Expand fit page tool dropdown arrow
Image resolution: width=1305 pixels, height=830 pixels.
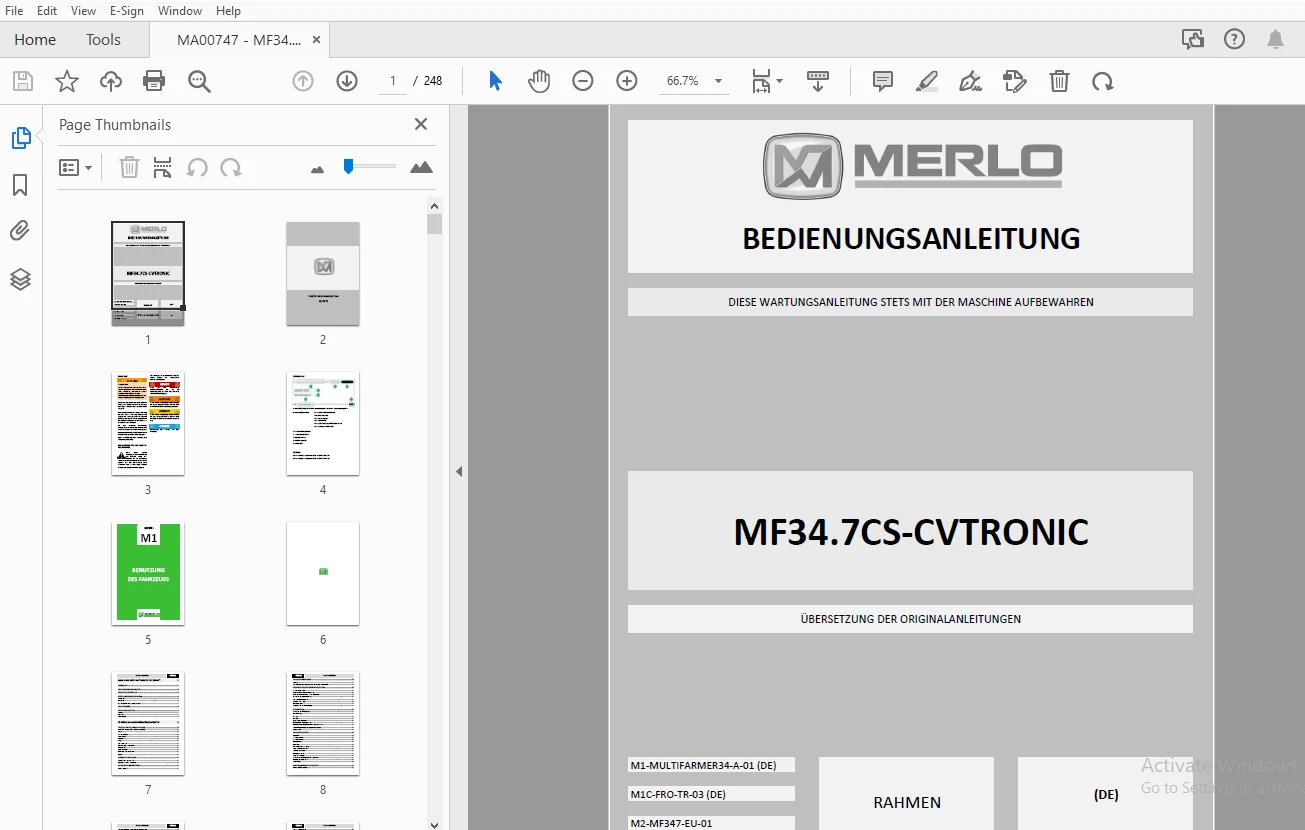780,81
